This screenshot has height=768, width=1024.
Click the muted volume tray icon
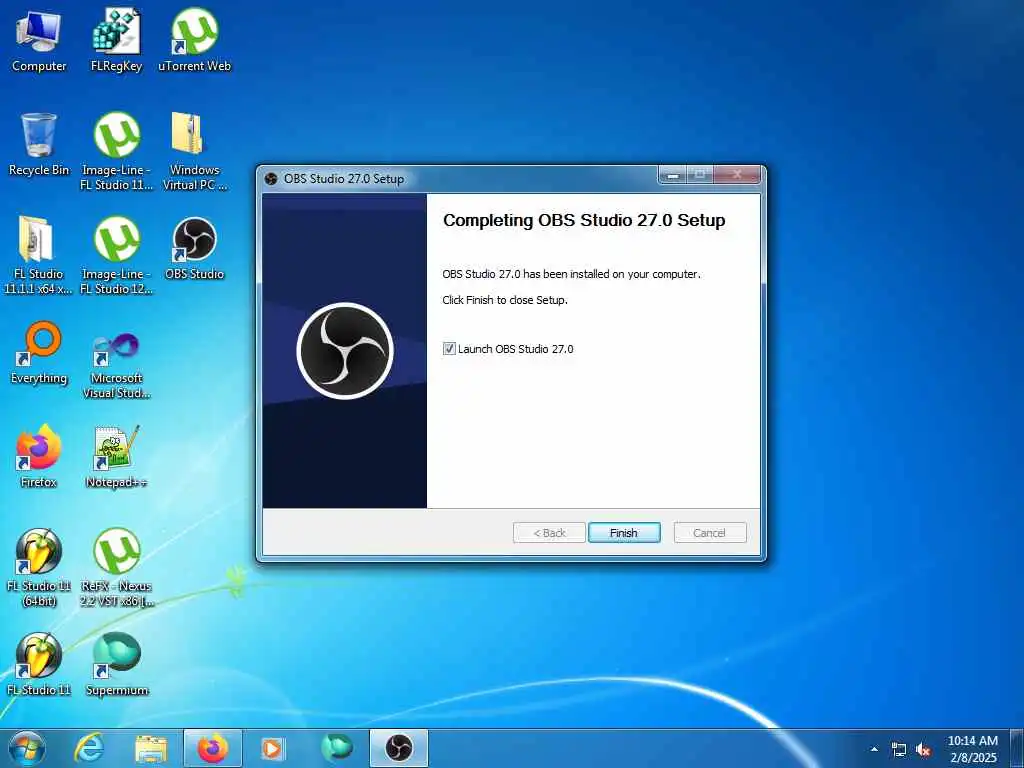pos(923,750)
